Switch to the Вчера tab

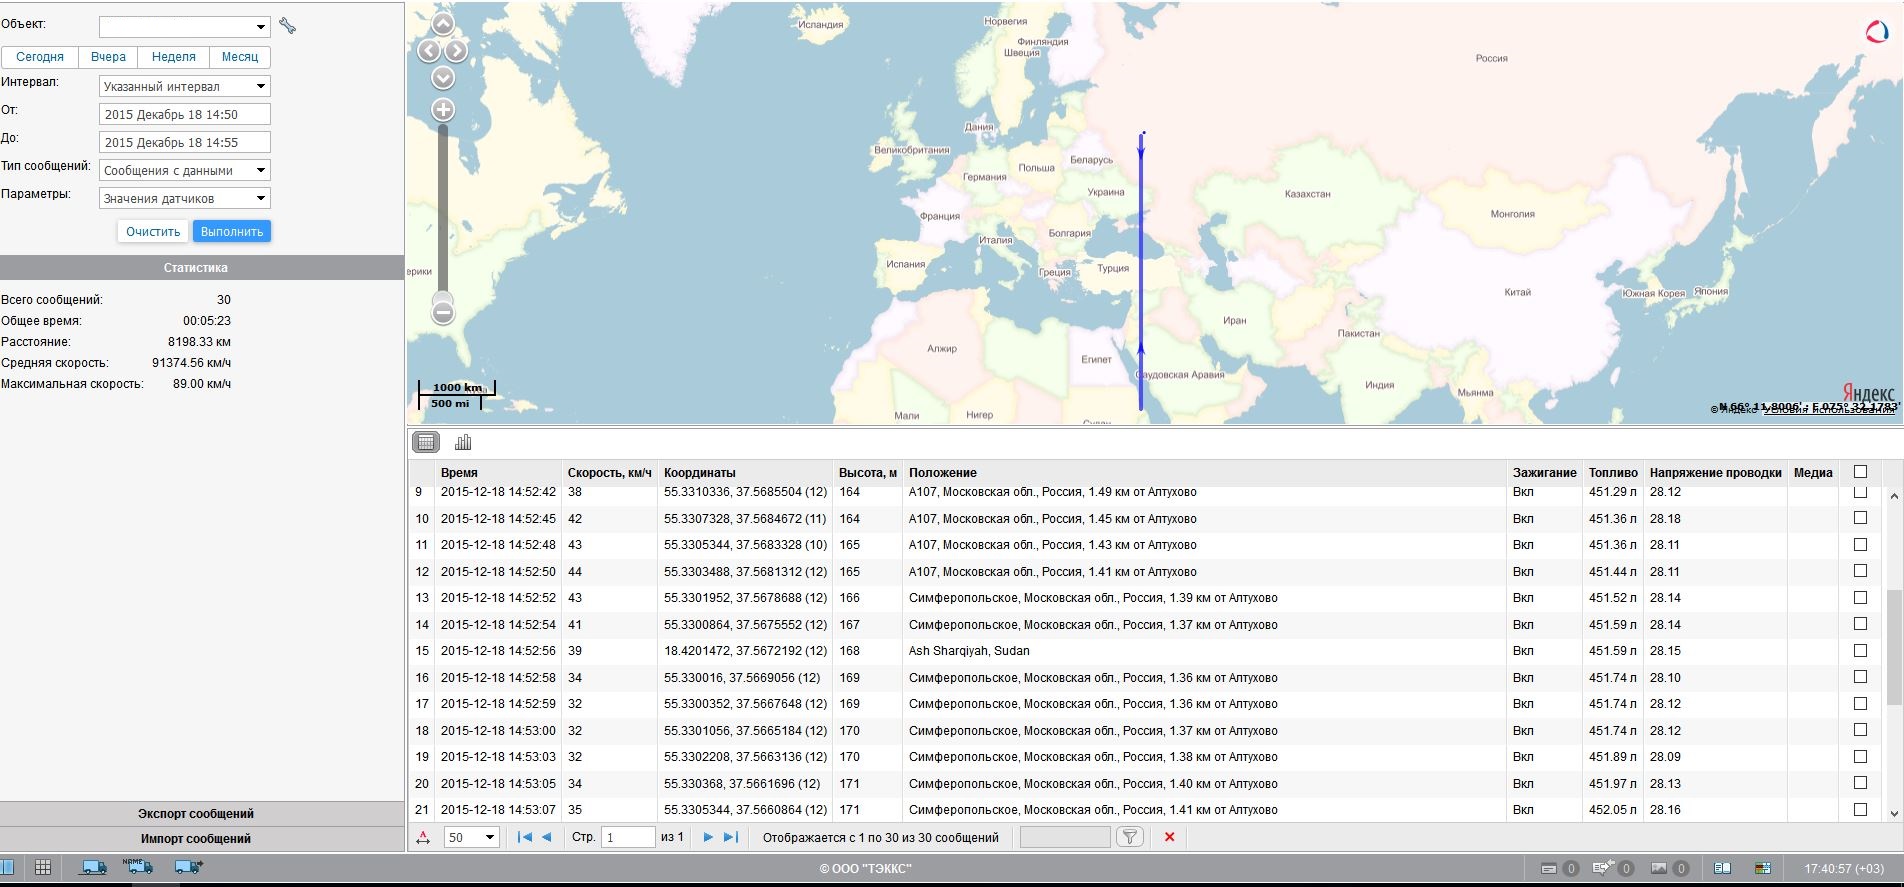108,57
